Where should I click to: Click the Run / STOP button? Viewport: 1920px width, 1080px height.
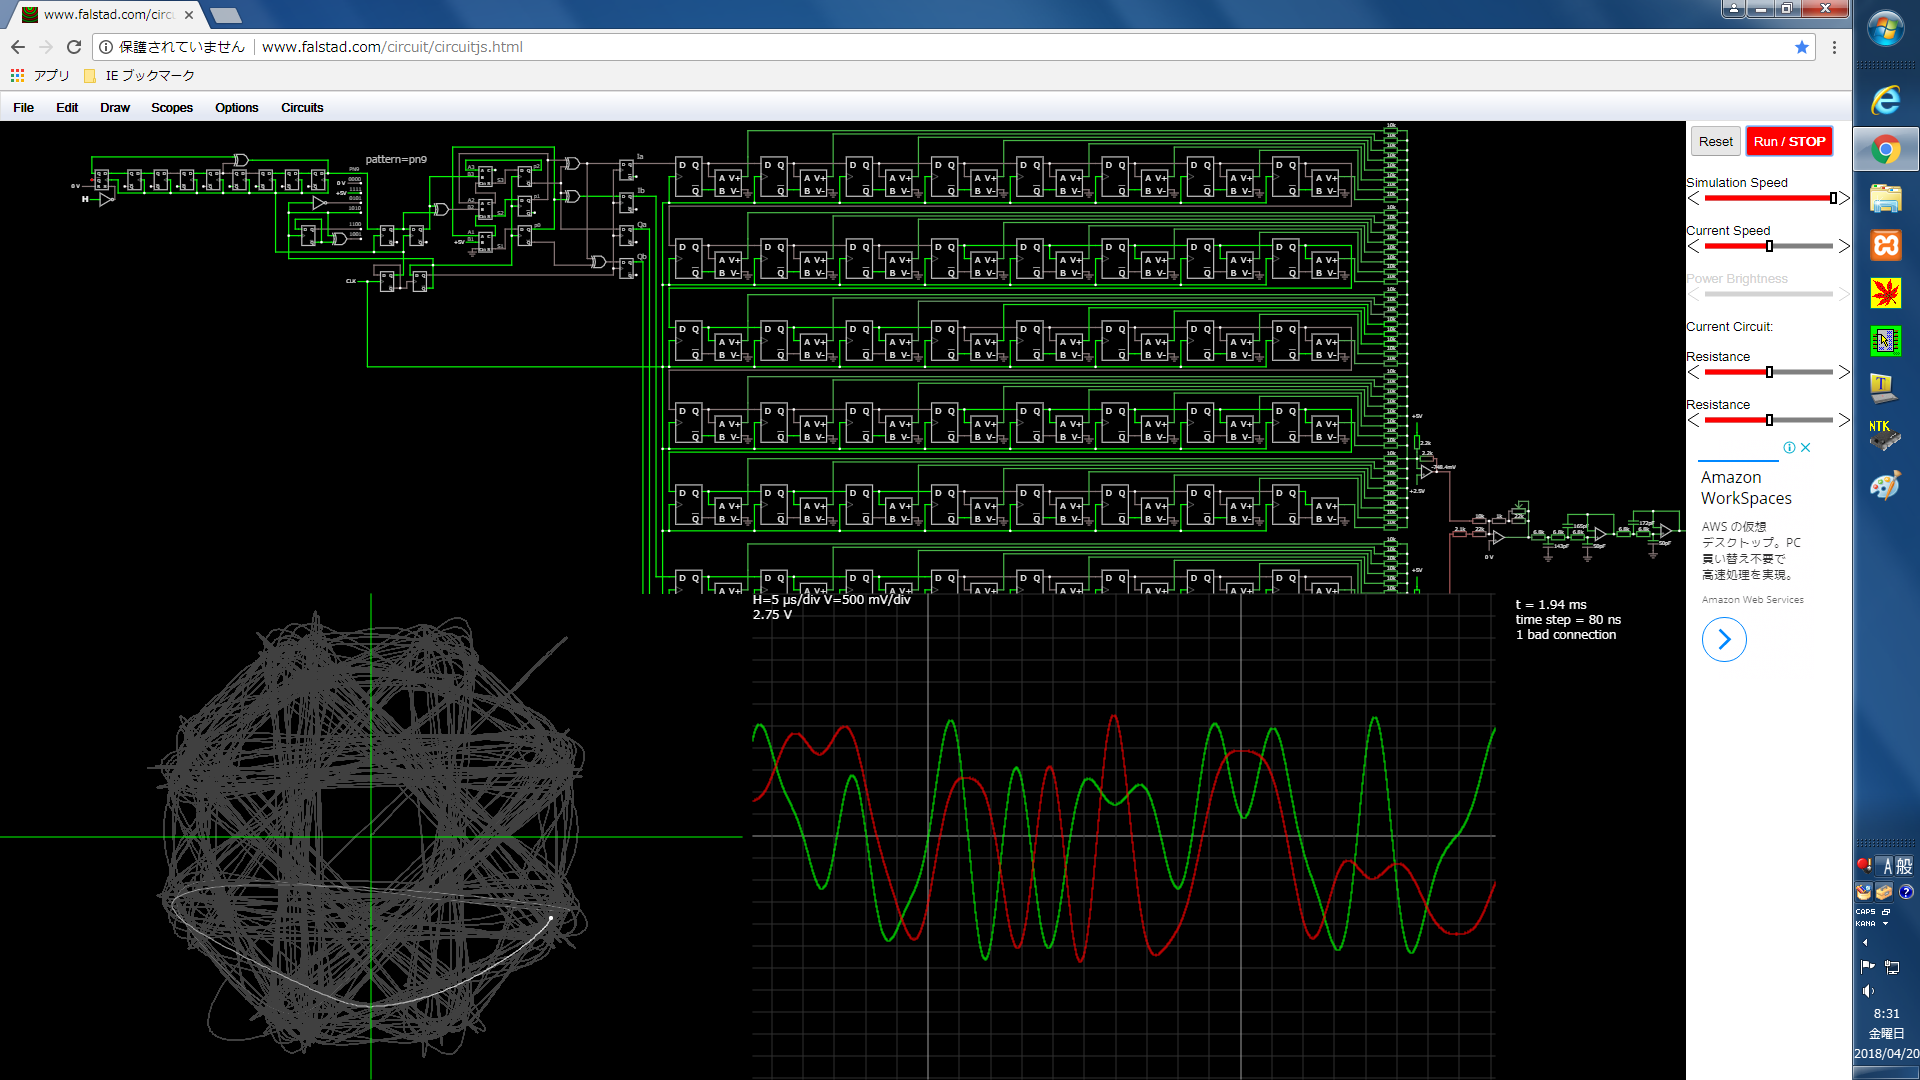1789,142
